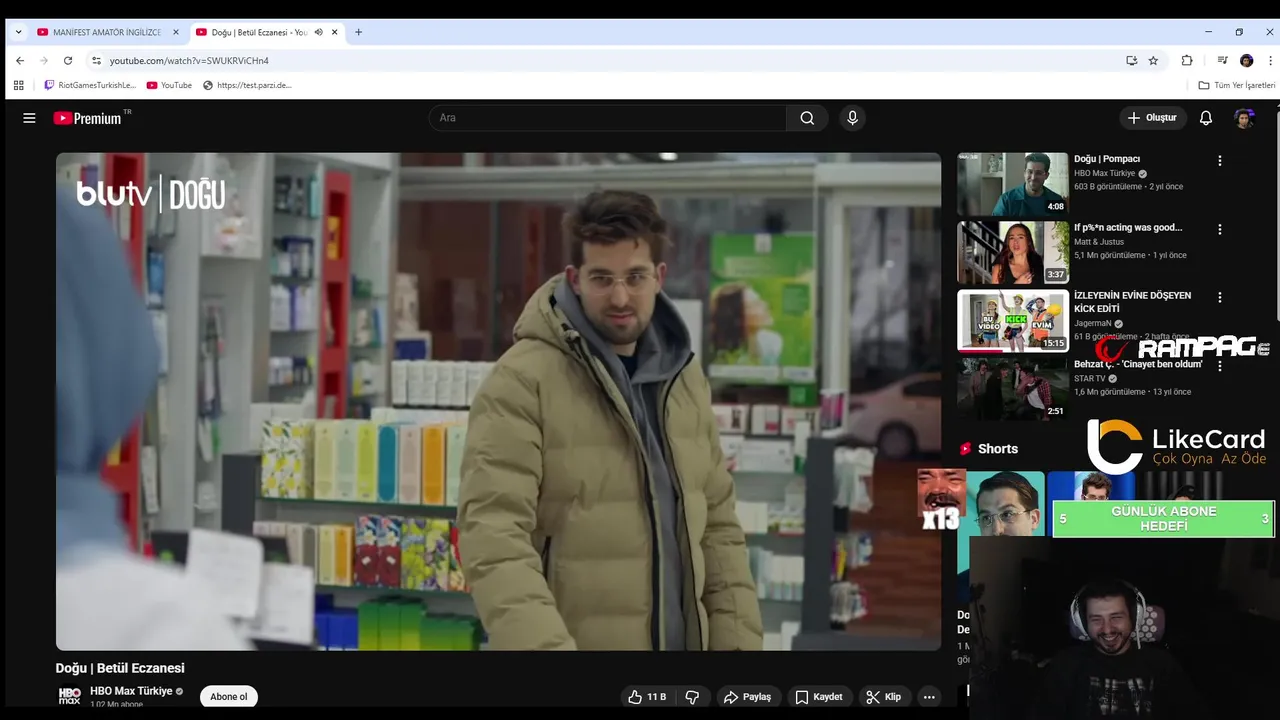The image size is (1280, 720).
Task: Mute the tab via speaker icon
Action: click(x=318, y=32)
